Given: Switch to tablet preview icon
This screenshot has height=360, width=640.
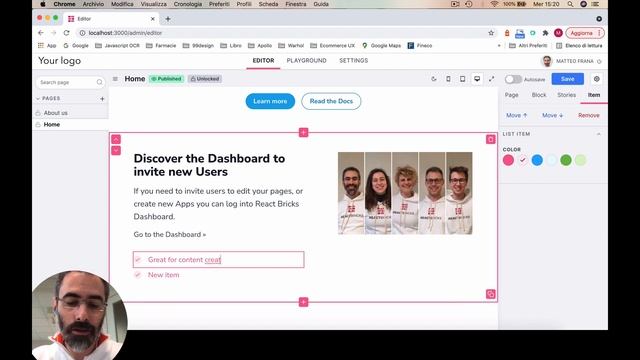Looking at the screenshot, I should [462, 79].
